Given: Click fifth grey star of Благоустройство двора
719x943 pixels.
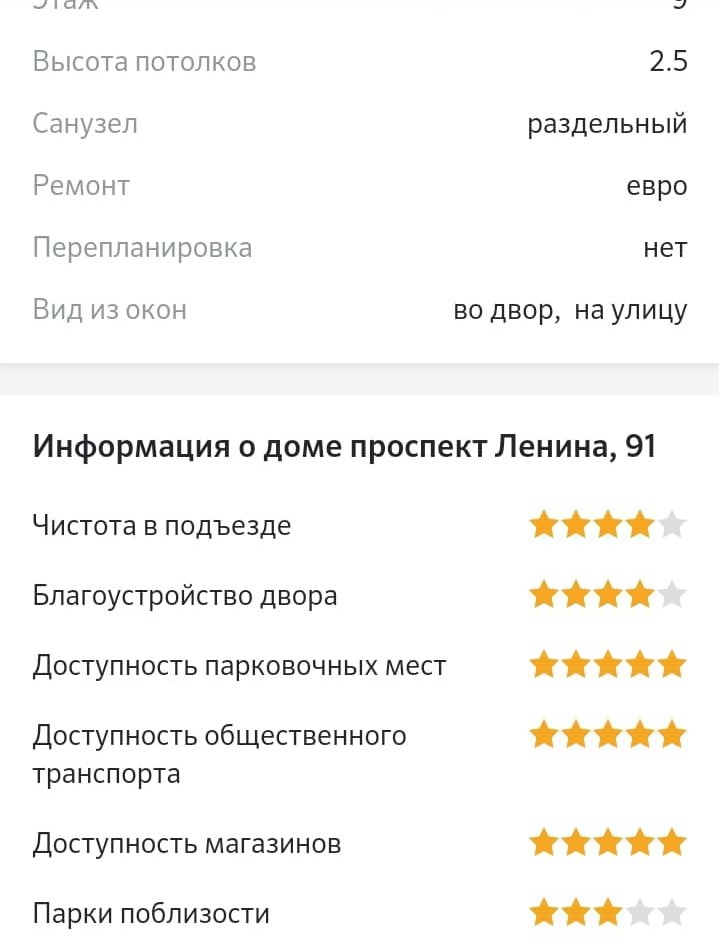Looking at the screenshot, I should (673, 595).
